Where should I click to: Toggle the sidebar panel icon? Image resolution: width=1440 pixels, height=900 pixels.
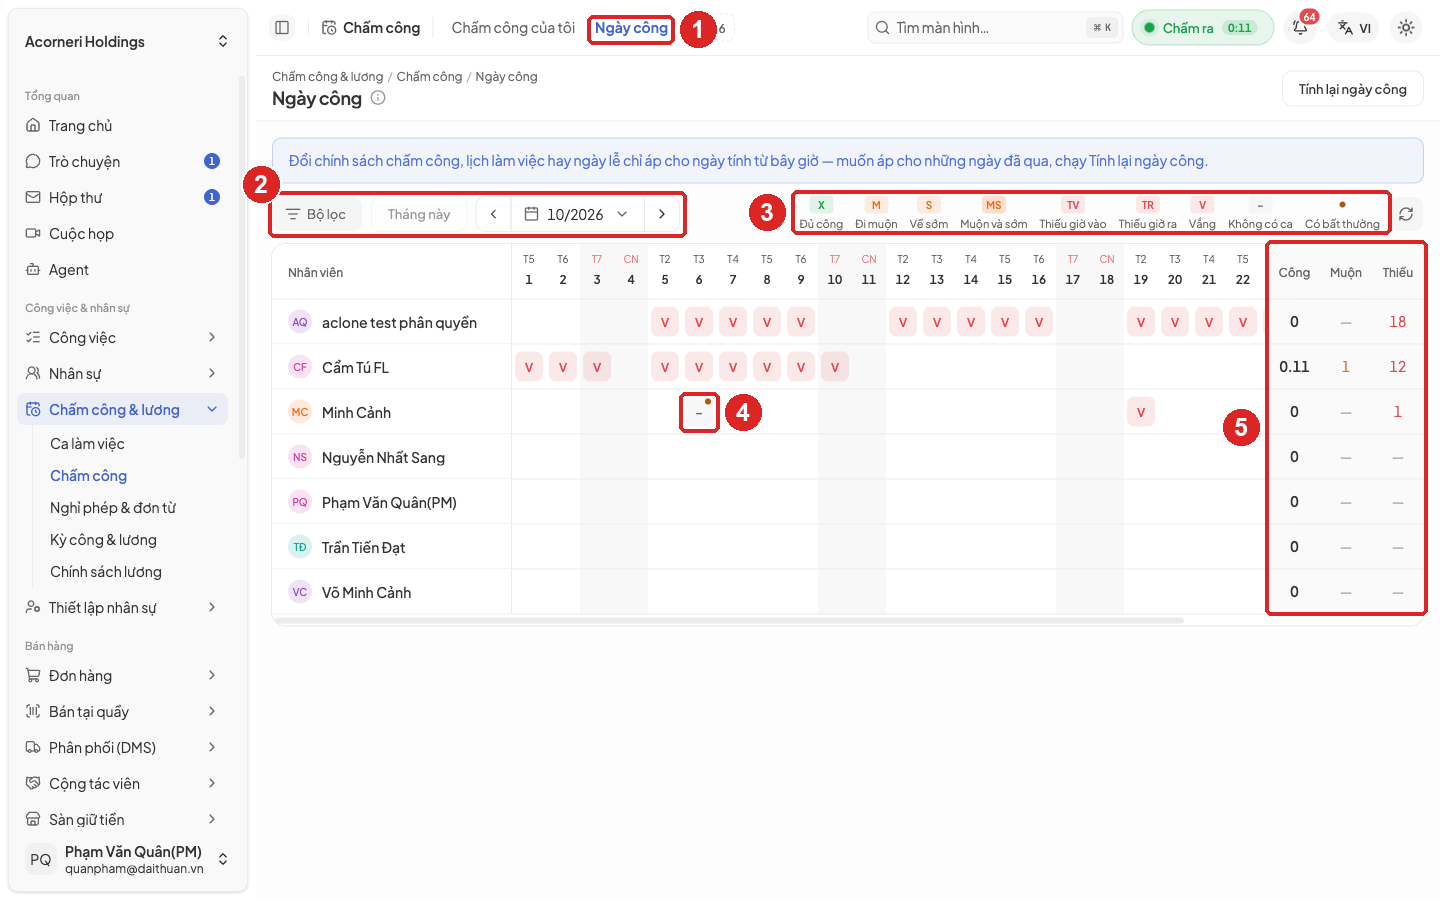[282, 28]
